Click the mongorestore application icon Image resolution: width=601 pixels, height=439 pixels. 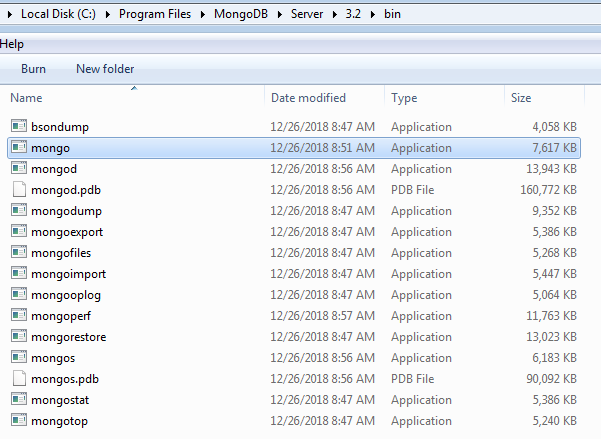click(19, 336)
